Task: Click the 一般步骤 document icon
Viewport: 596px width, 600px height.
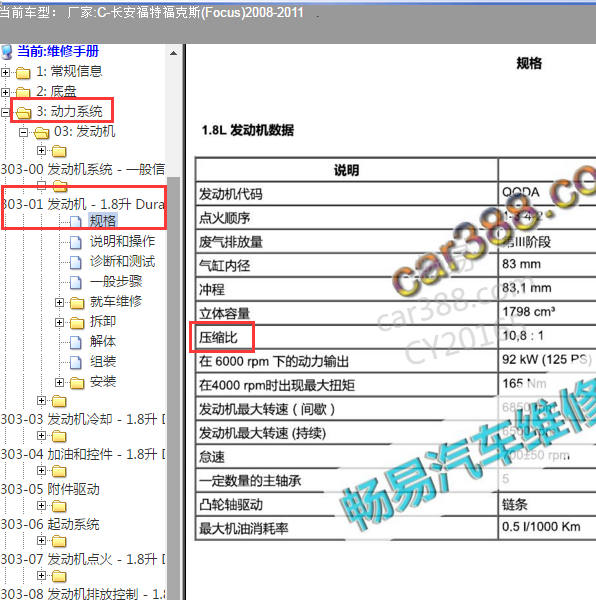Action: point(76,282)
